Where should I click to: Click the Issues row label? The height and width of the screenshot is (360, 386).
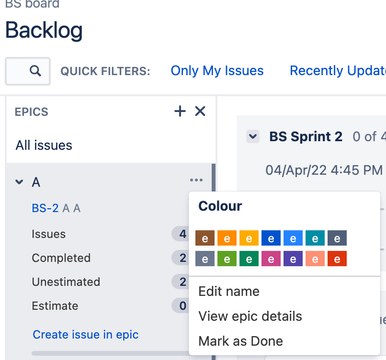(48, 234)
